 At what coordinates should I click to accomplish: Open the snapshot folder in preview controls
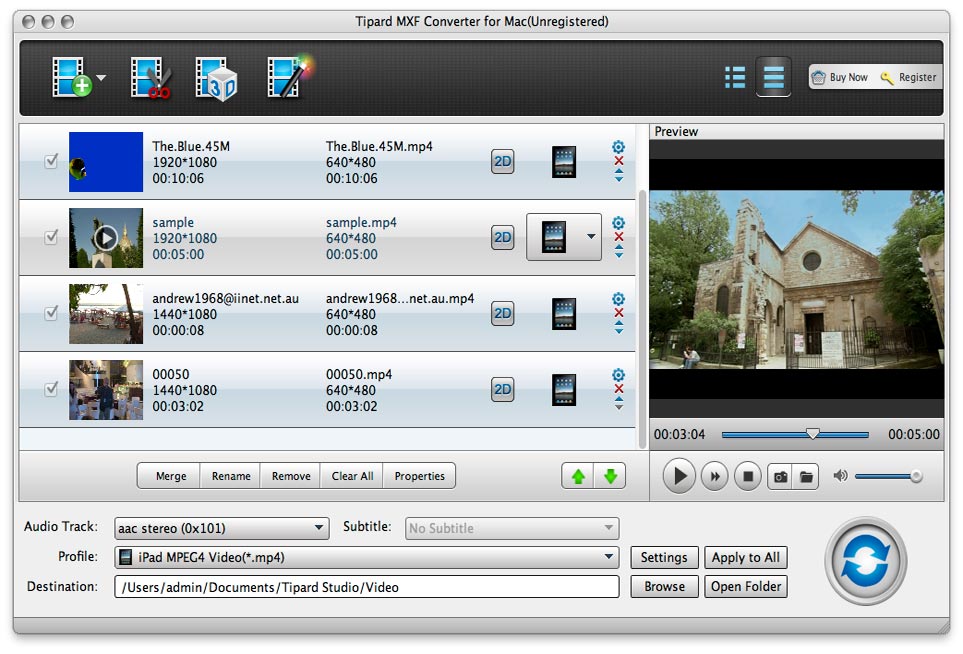(805, 476)
